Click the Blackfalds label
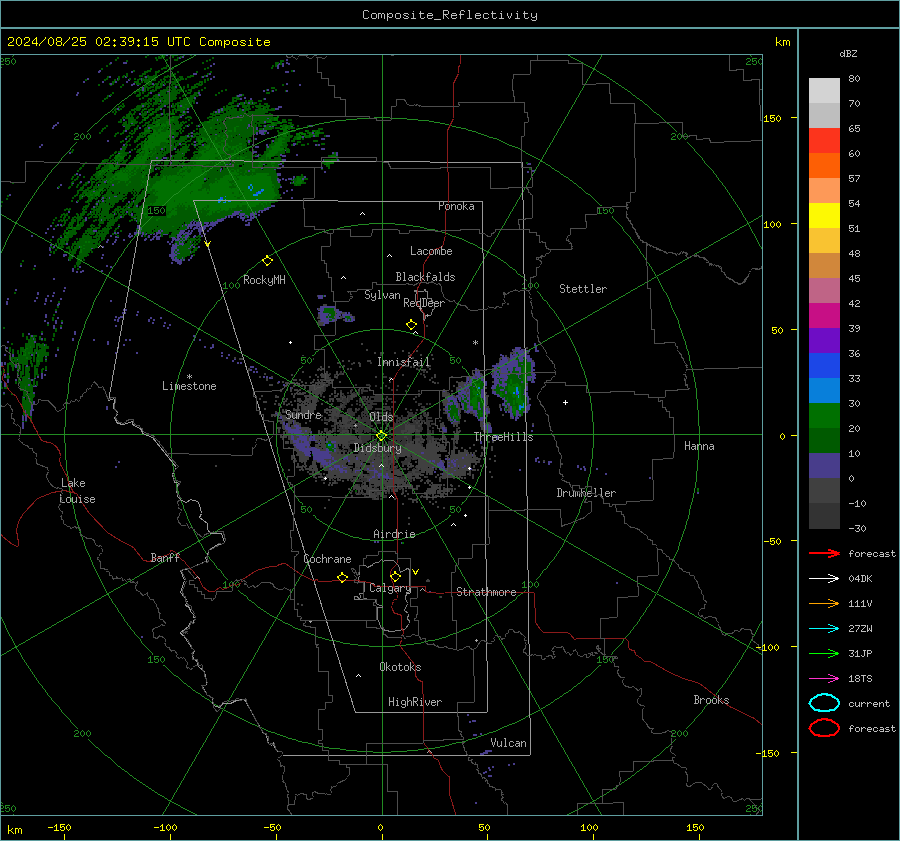 [425, 277]
